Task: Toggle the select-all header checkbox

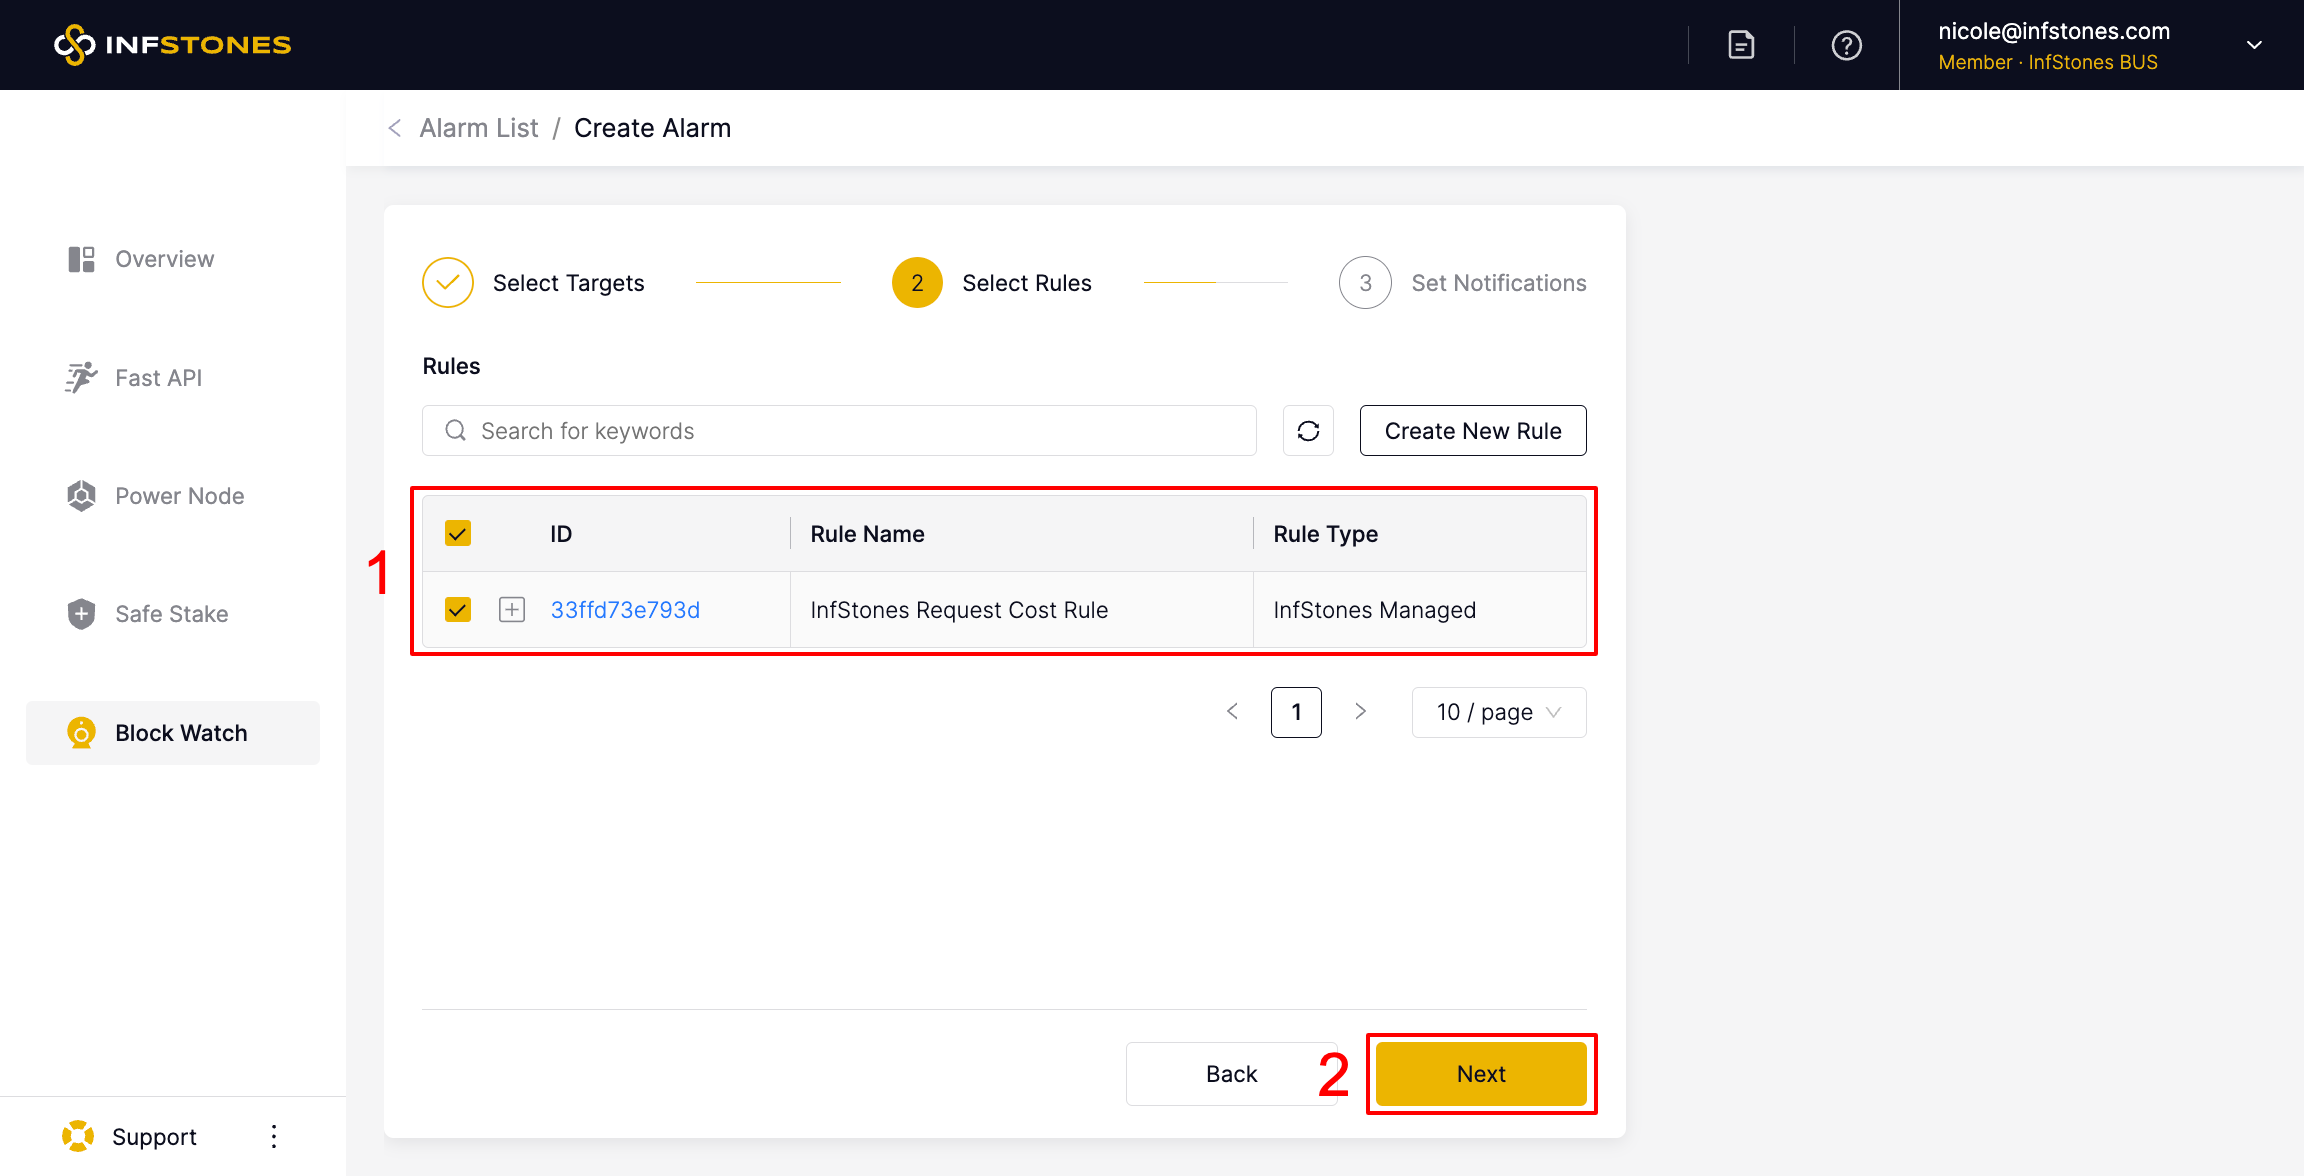Action: pos(458,534)
